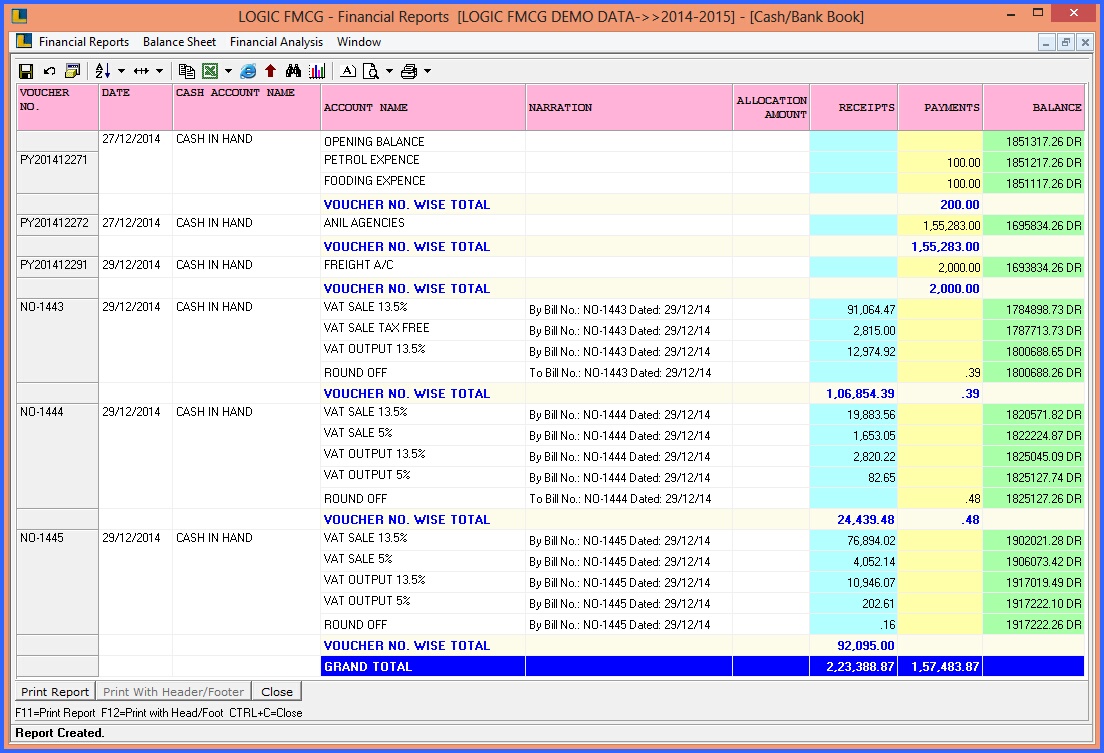
Task: Click the sort A-Z toolbar icon
Action: point(102,71)
